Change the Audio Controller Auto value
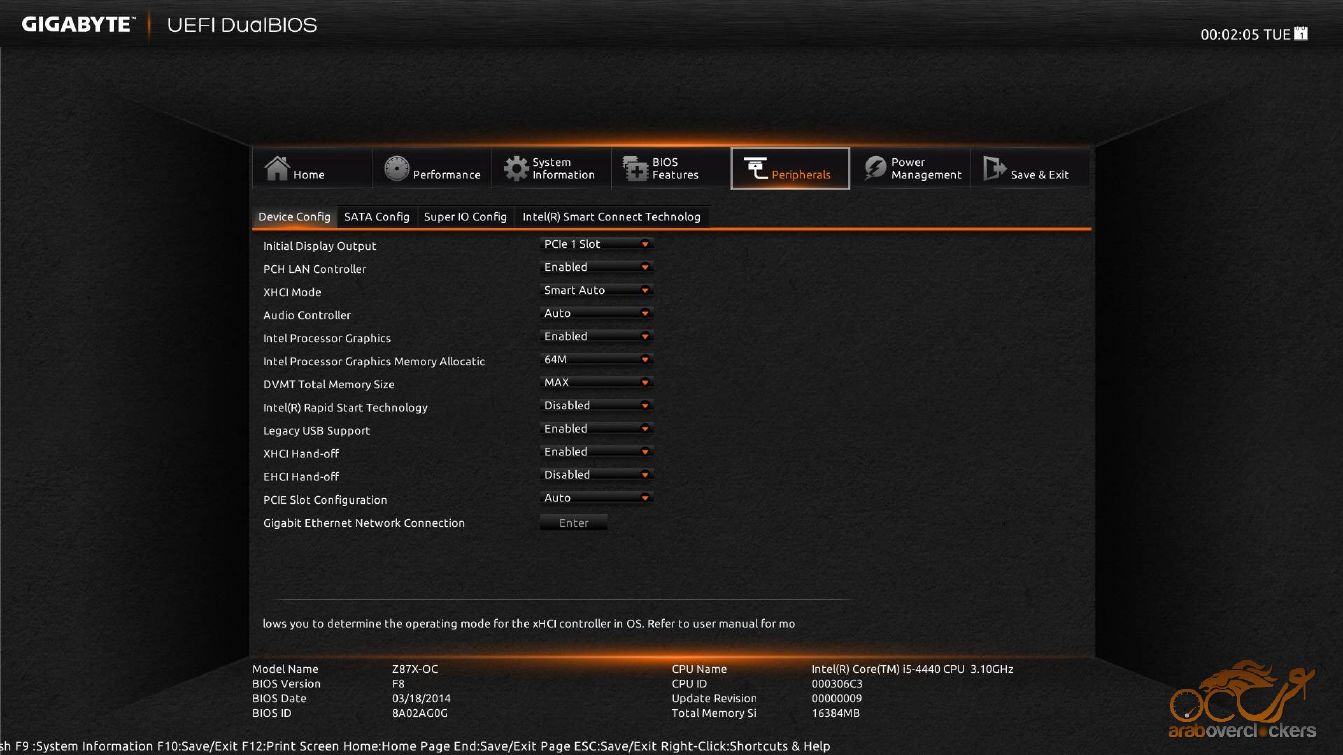This screenshot has height=755, width=1343. 596,314
